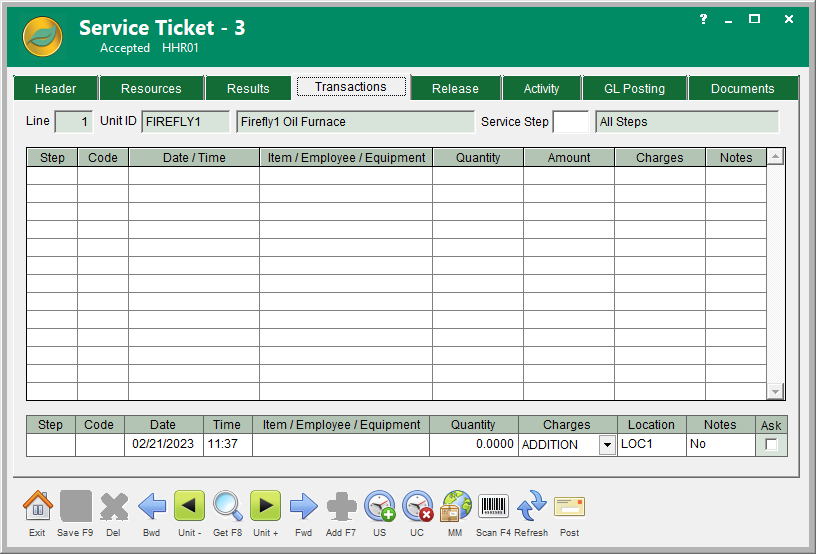Screen dimensions: 816x554
Task: Click the time 11:37 field
Action: click(228, 444)
